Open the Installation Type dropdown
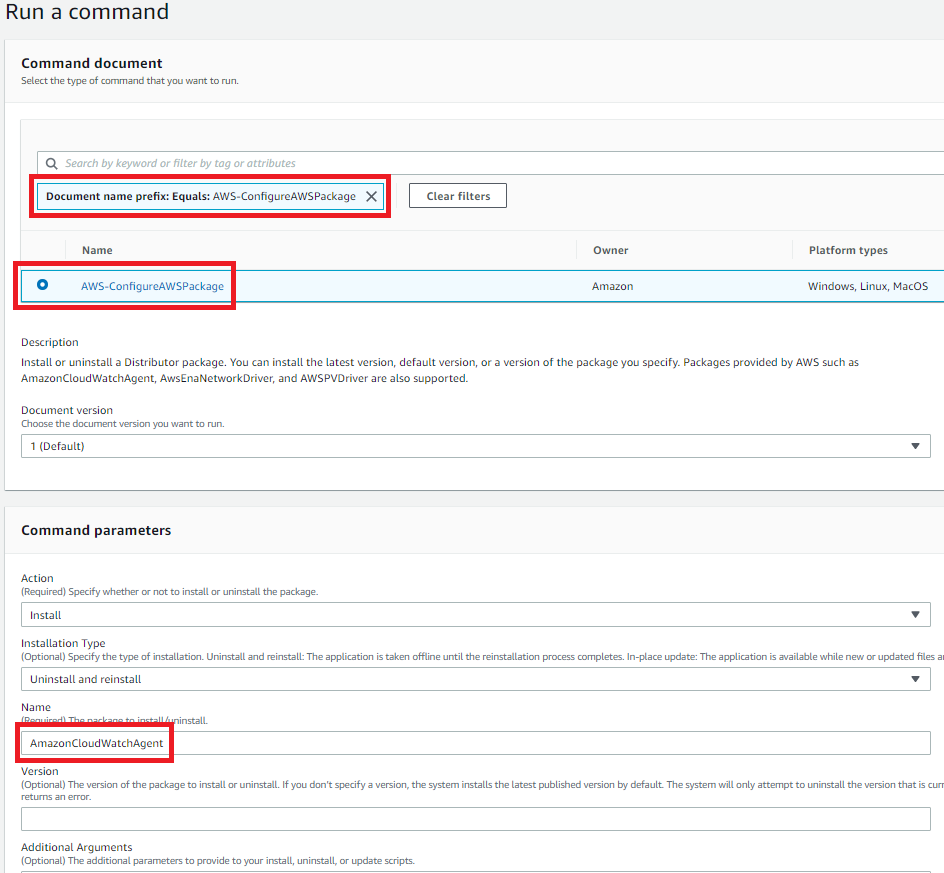This screenshot has height=873, width=944. (475, 678)
